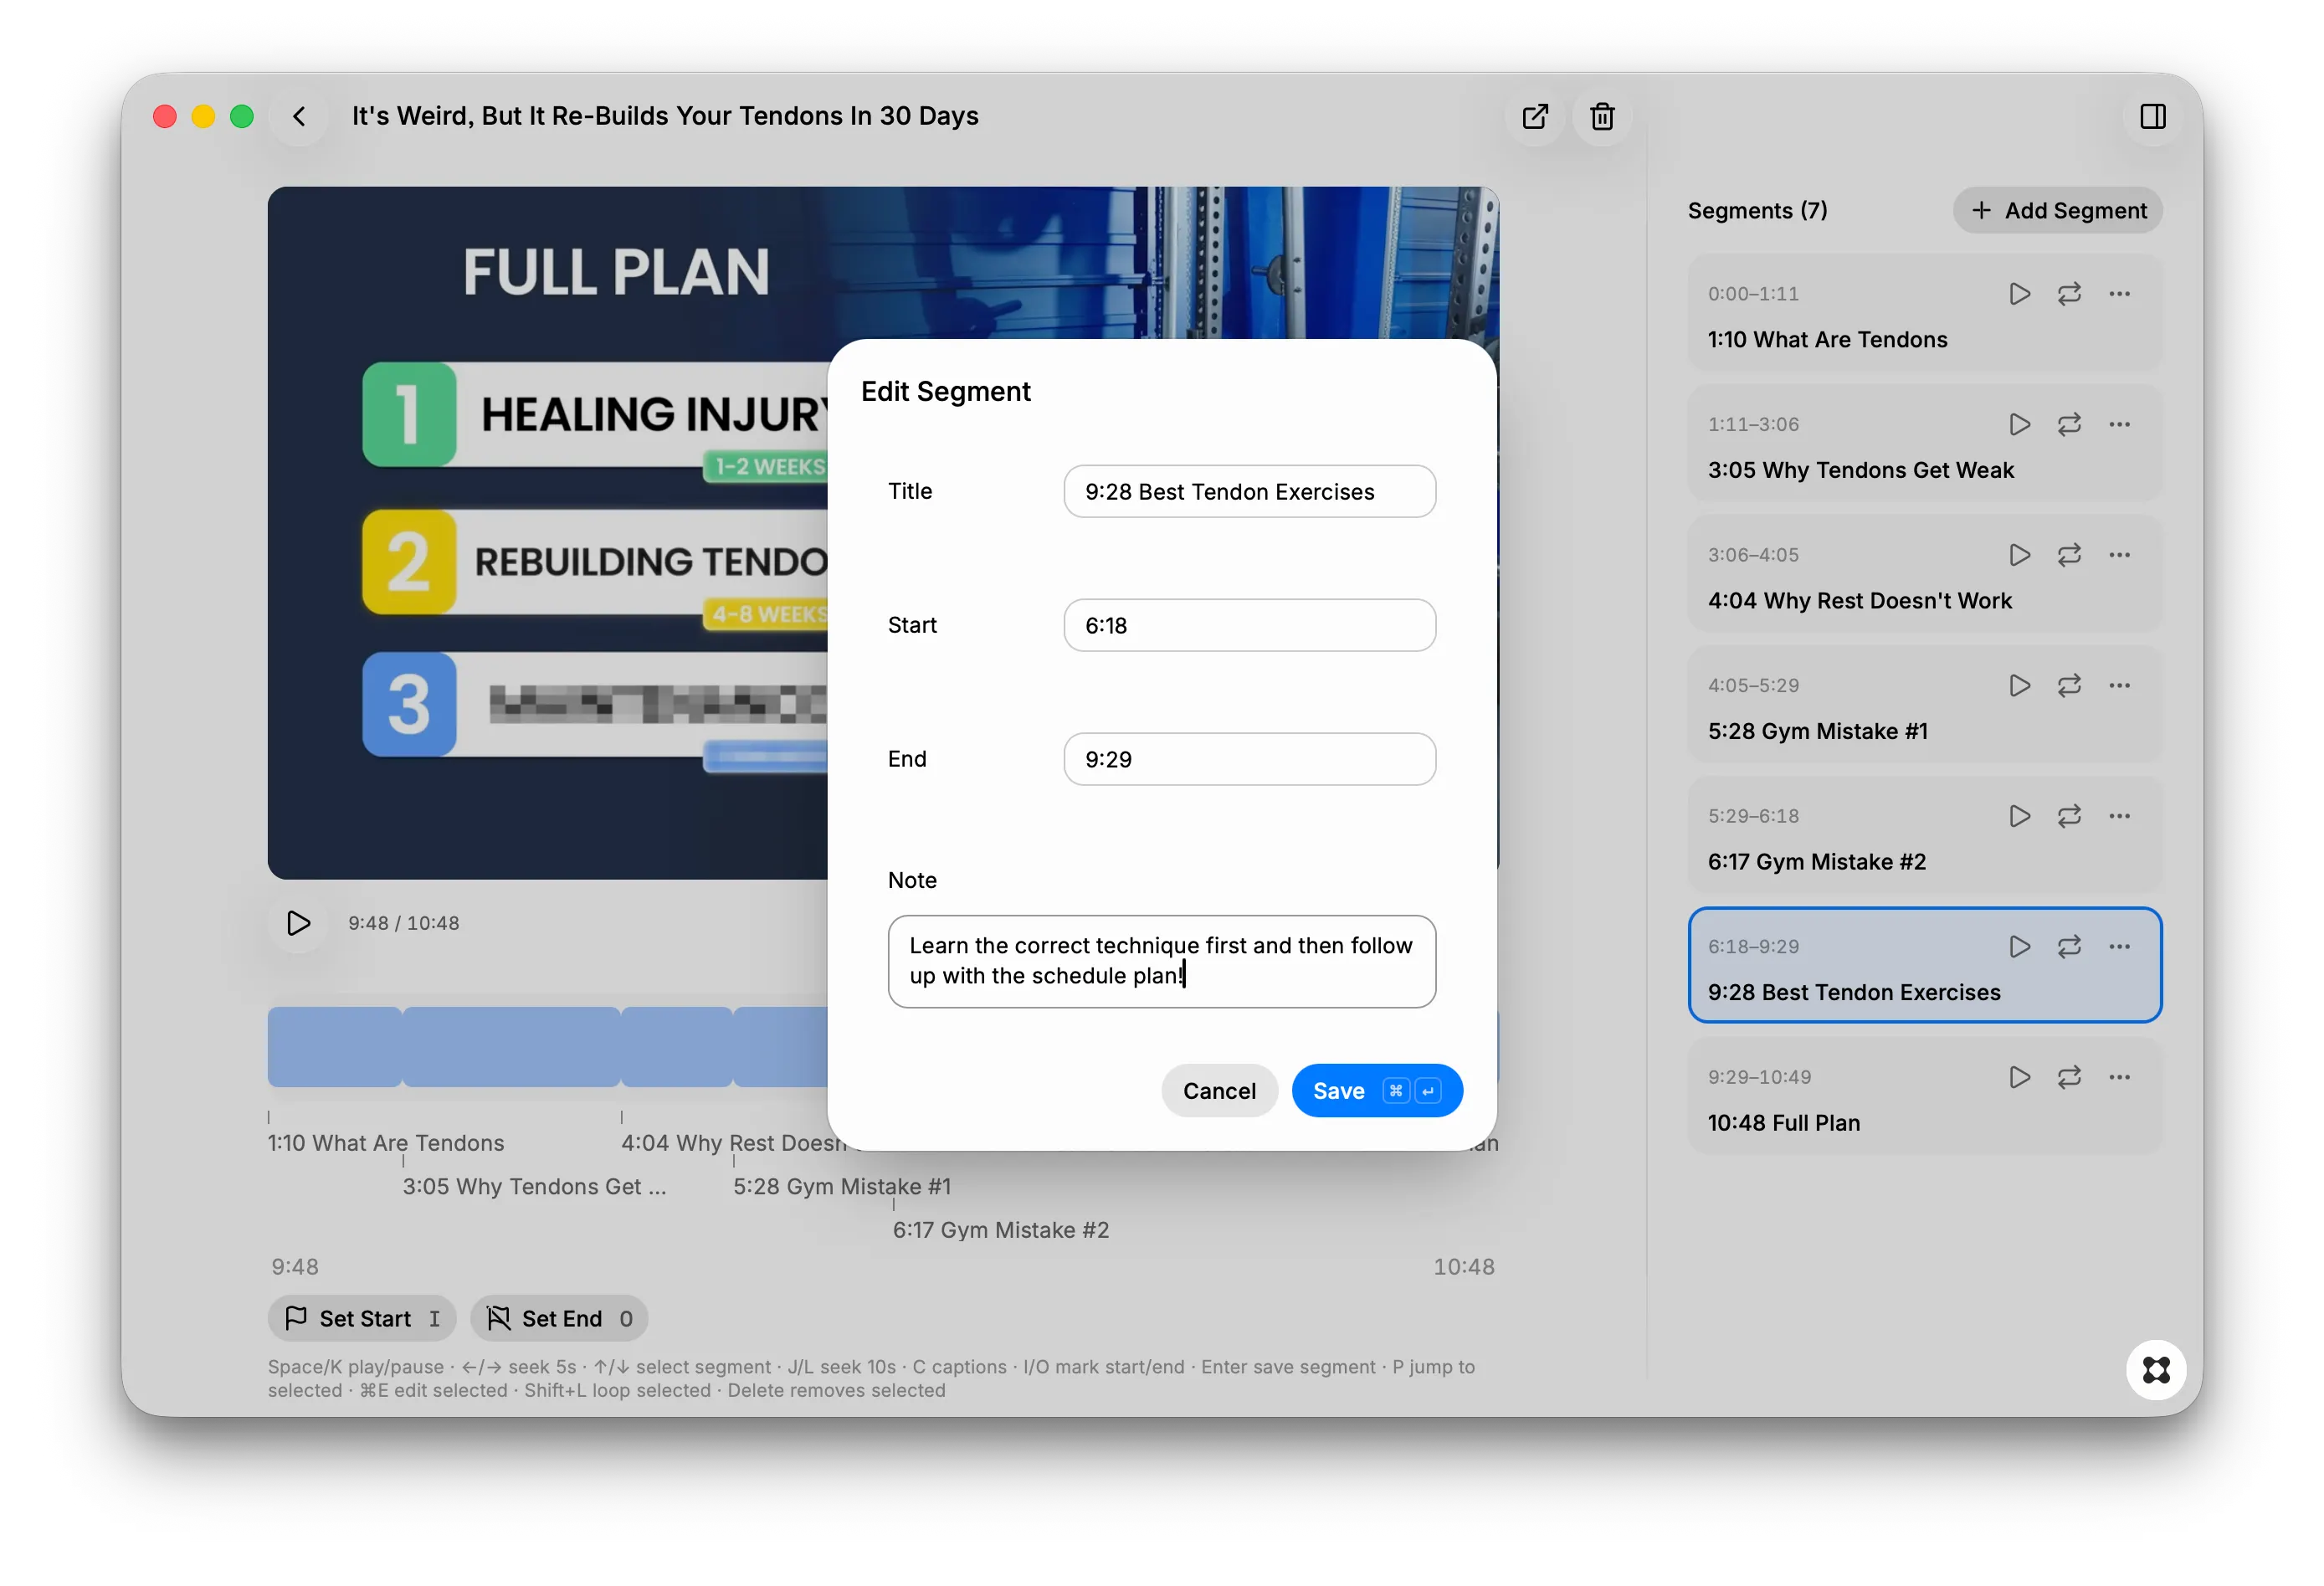Viewport: 2324px width, 1586px height.
Task: Loop the Gym Mistake #2 segment
Action: pyautogui.click(x=2069, y=816)
